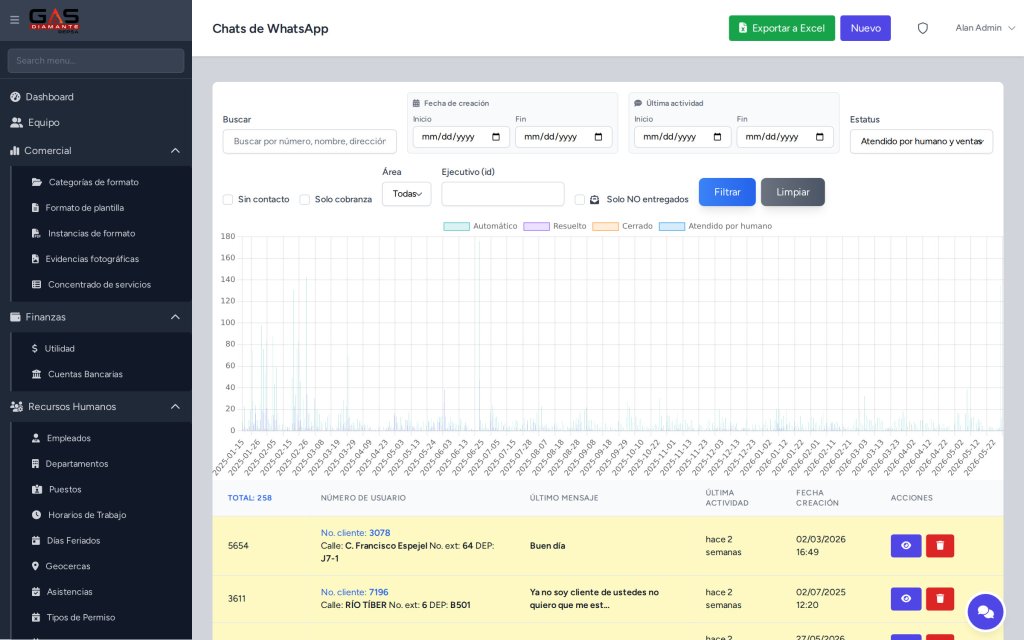Image resolution: width=1024 pixels, height=640 pixels.
Task: Click the Ejecutivo (id) input field
Action: pyautogui.click(x=503, y=194)
